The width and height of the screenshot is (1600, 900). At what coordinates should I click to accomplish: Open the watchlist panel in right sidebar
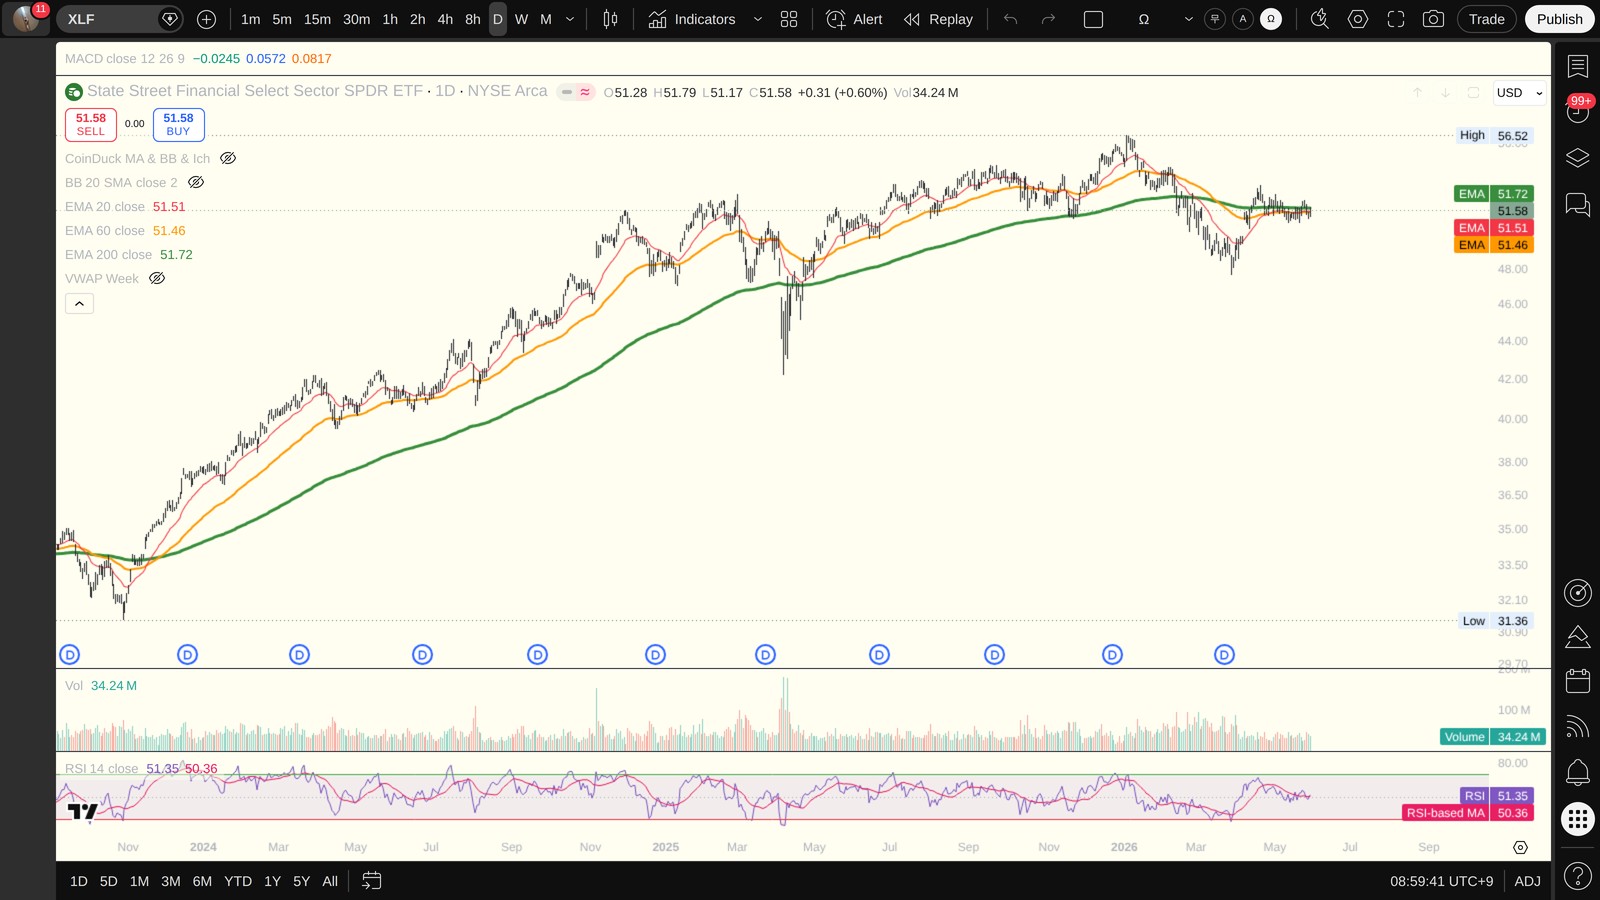(x=1577, y=66)
